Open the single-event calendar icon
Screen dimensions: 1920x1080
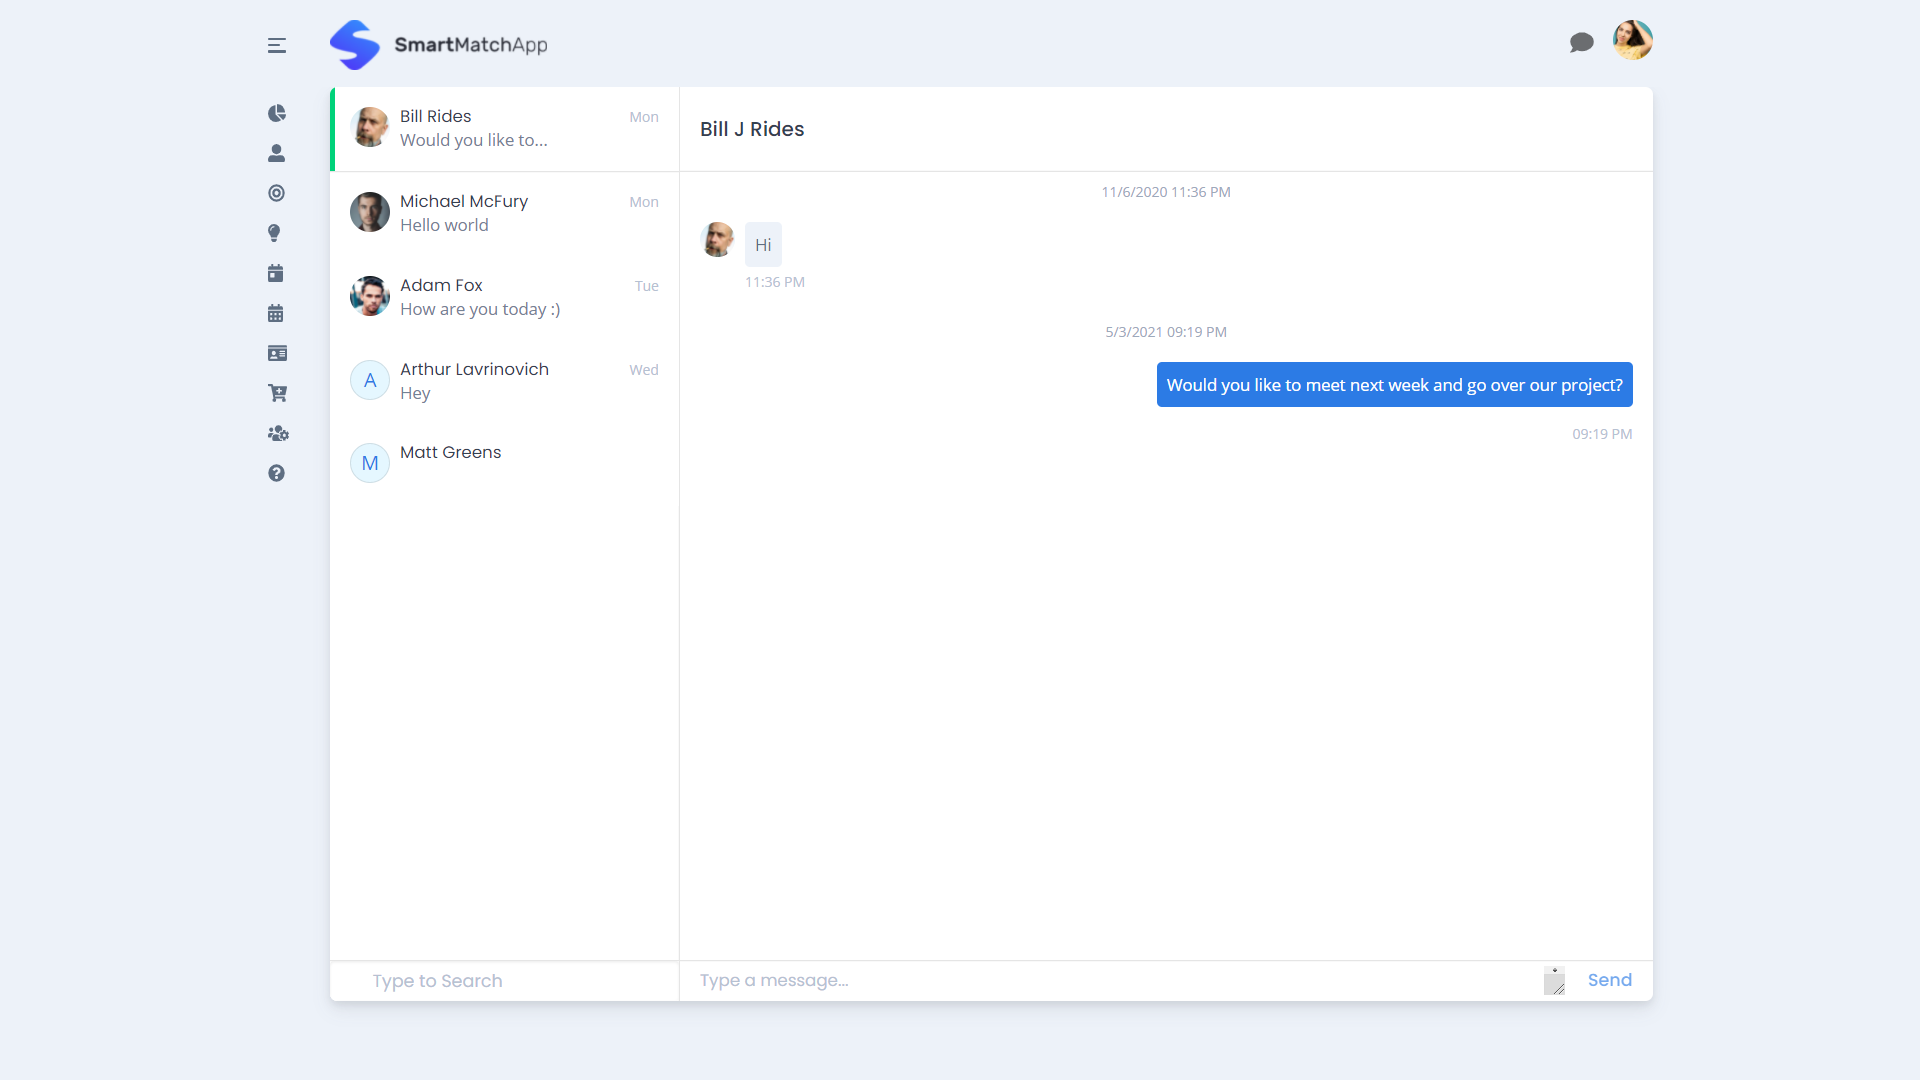point(277,272)
